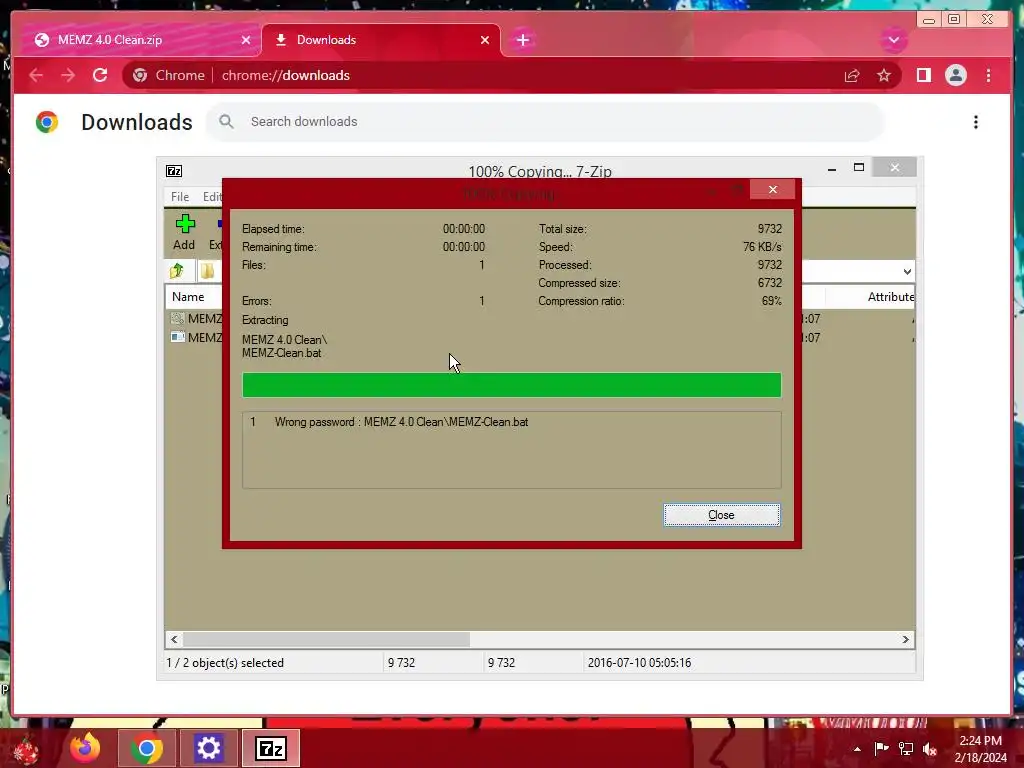Go forward in Chrome
1024x768 pixels.
[68, 75]
